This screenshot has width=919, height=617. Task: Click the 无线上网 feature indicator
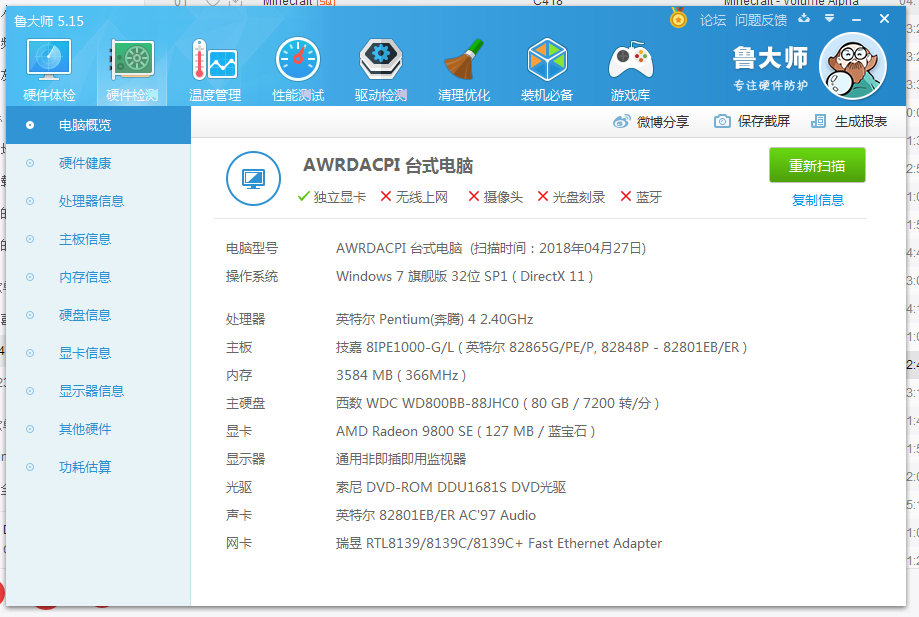pos(414,197)
